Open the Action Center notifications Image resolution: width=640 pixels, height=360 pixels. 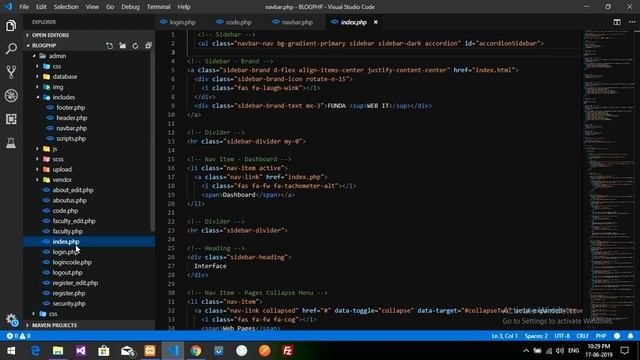click(625, 351)
